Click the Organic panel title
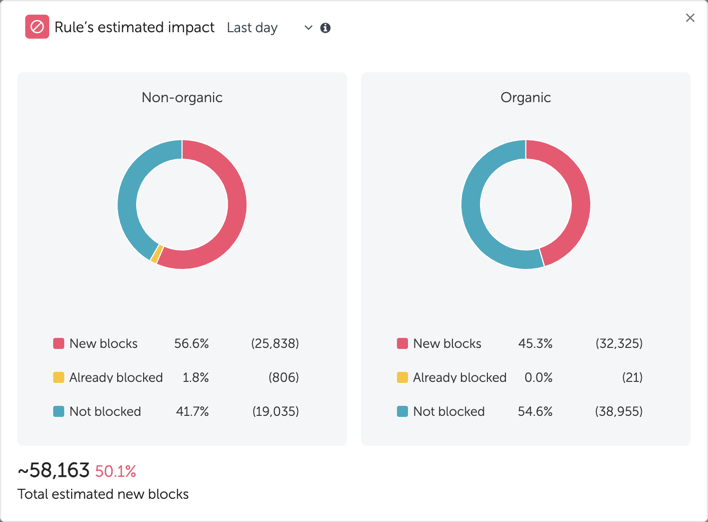Screen dimensions: 708x522 click(525, 98)
